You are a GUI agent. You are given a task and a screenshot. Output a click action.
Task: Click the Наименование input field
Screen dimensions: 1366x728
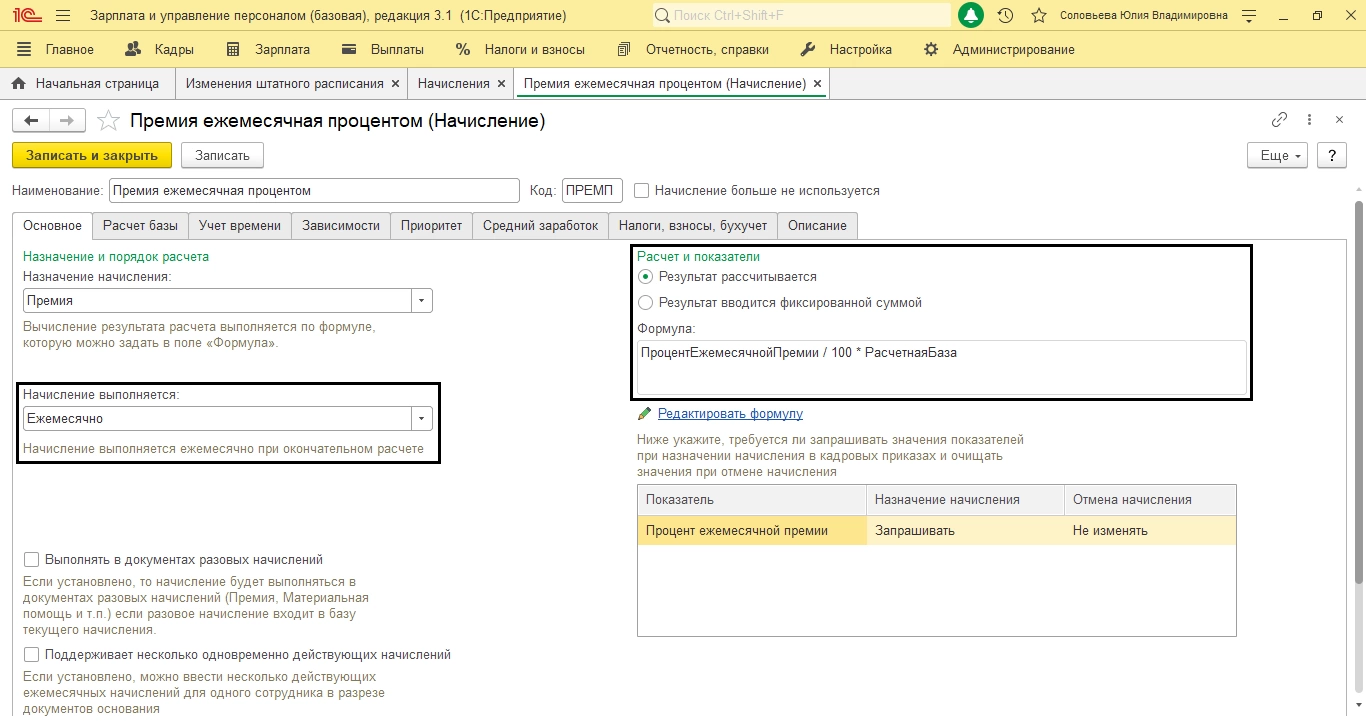(314, 191)
